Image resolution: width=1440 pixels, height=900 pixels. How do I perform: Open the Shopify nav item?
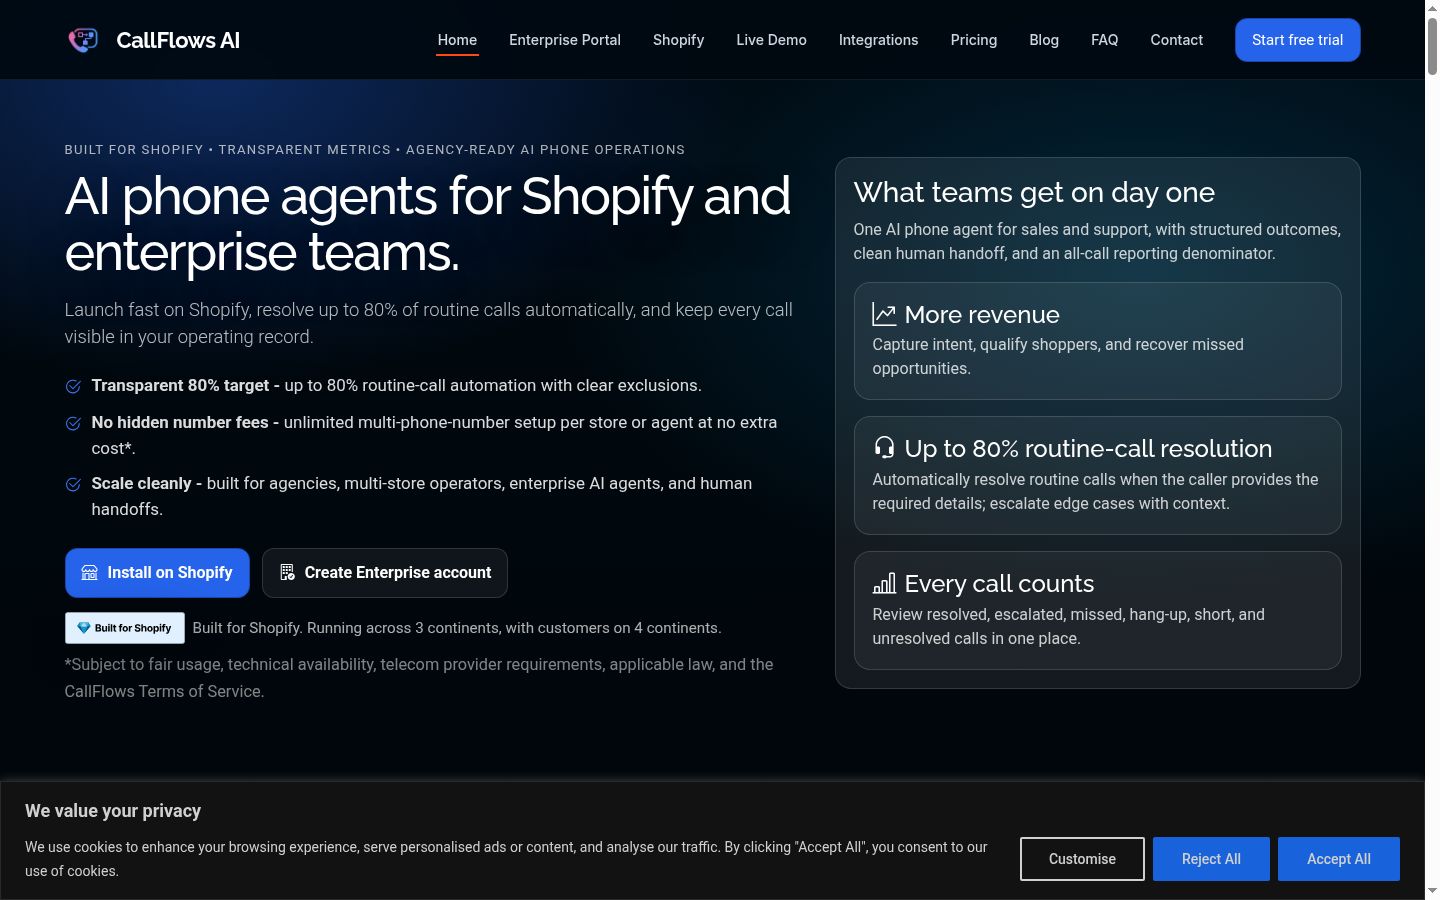[678, 40]
